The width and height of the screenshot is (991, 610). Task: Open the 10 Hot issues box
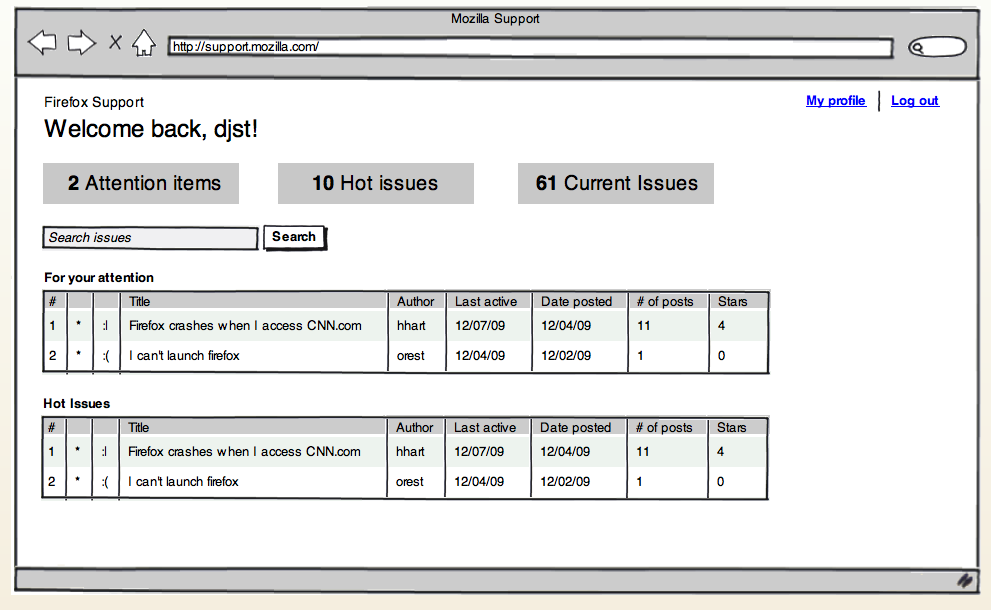375,183
